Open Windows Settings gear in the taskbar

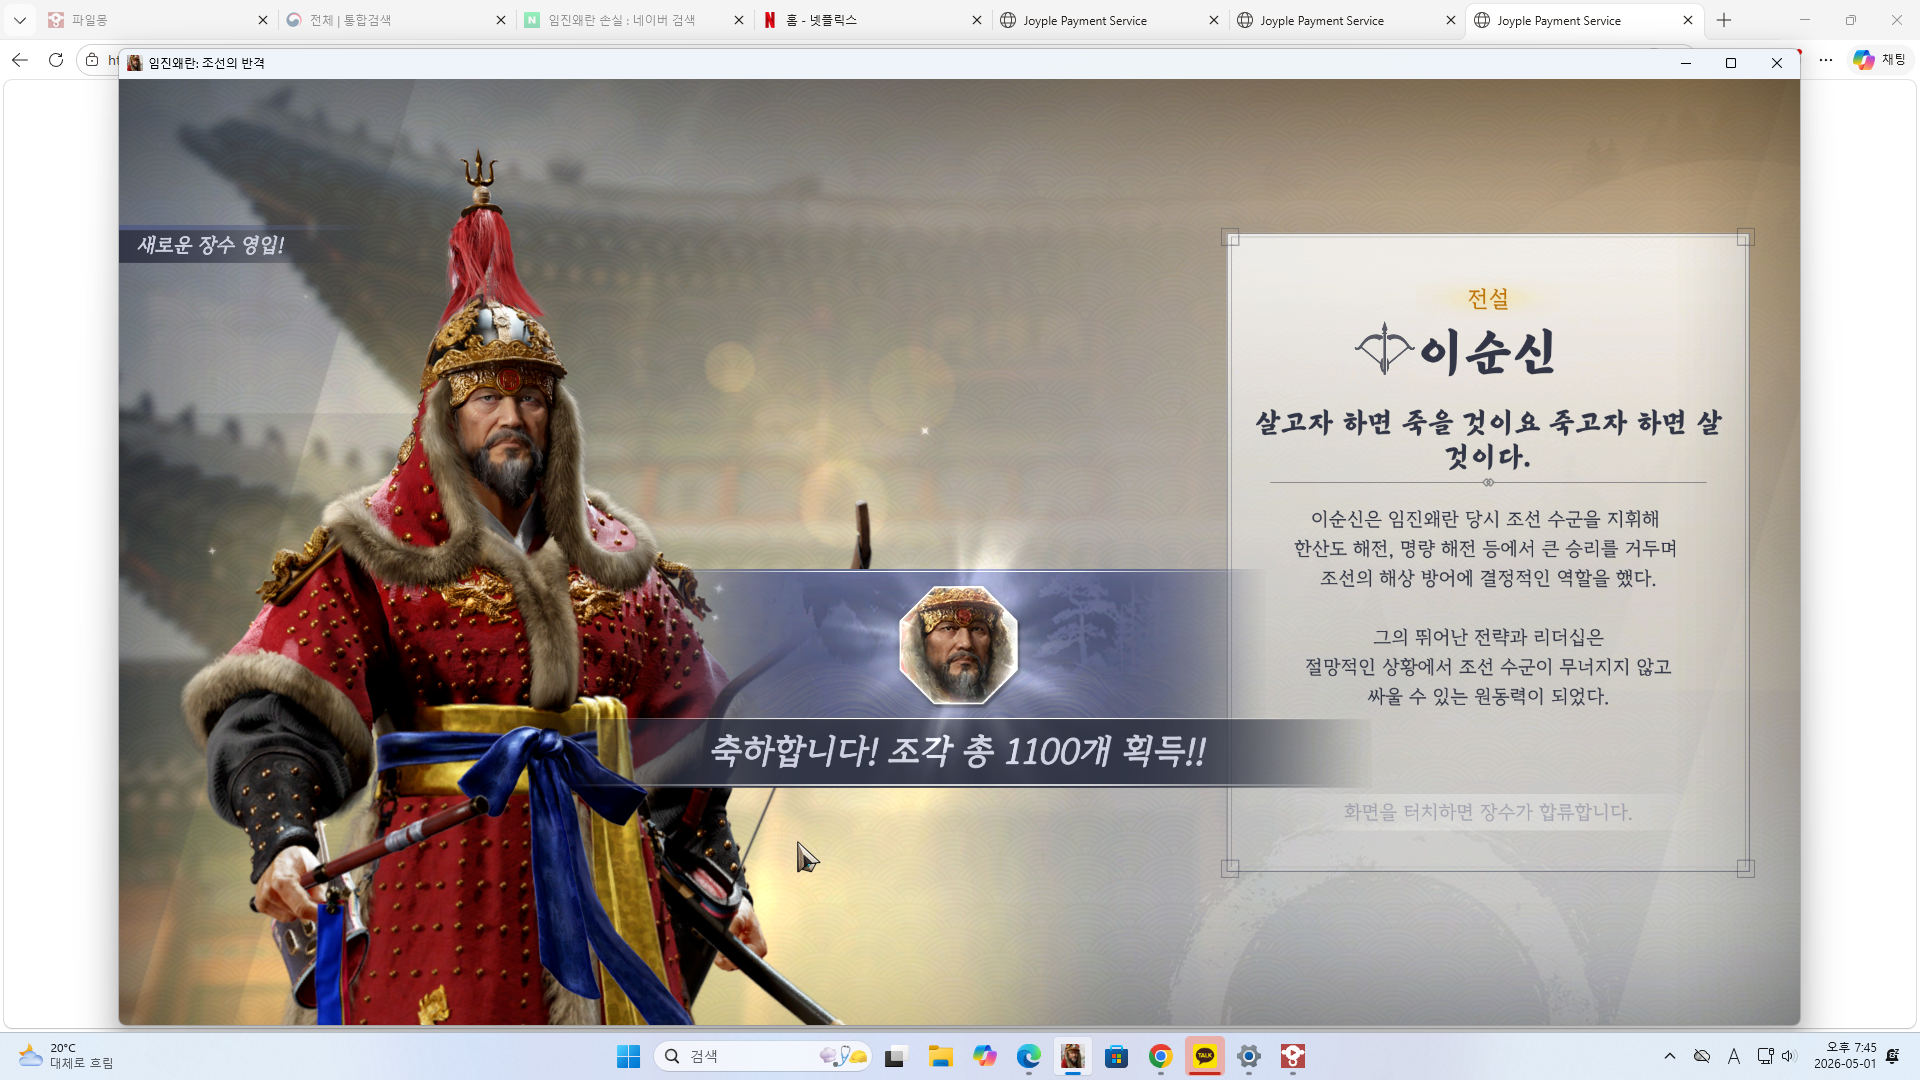[1249, 1056]
